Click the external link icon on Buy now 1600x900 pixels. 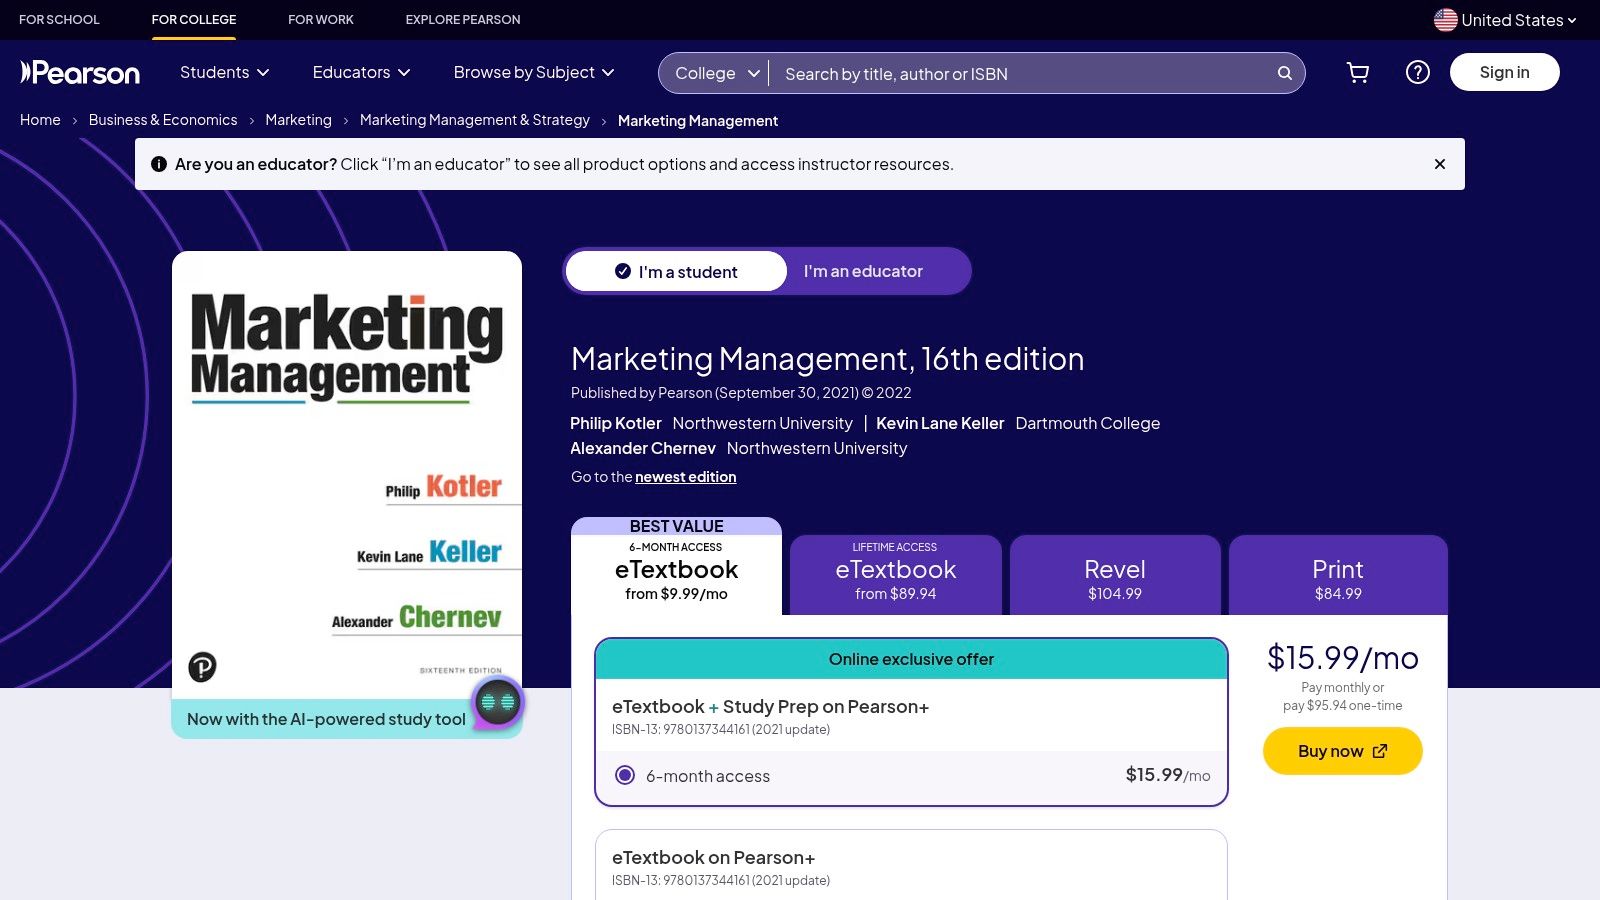pyautogui.click(x=1380, y=751)
